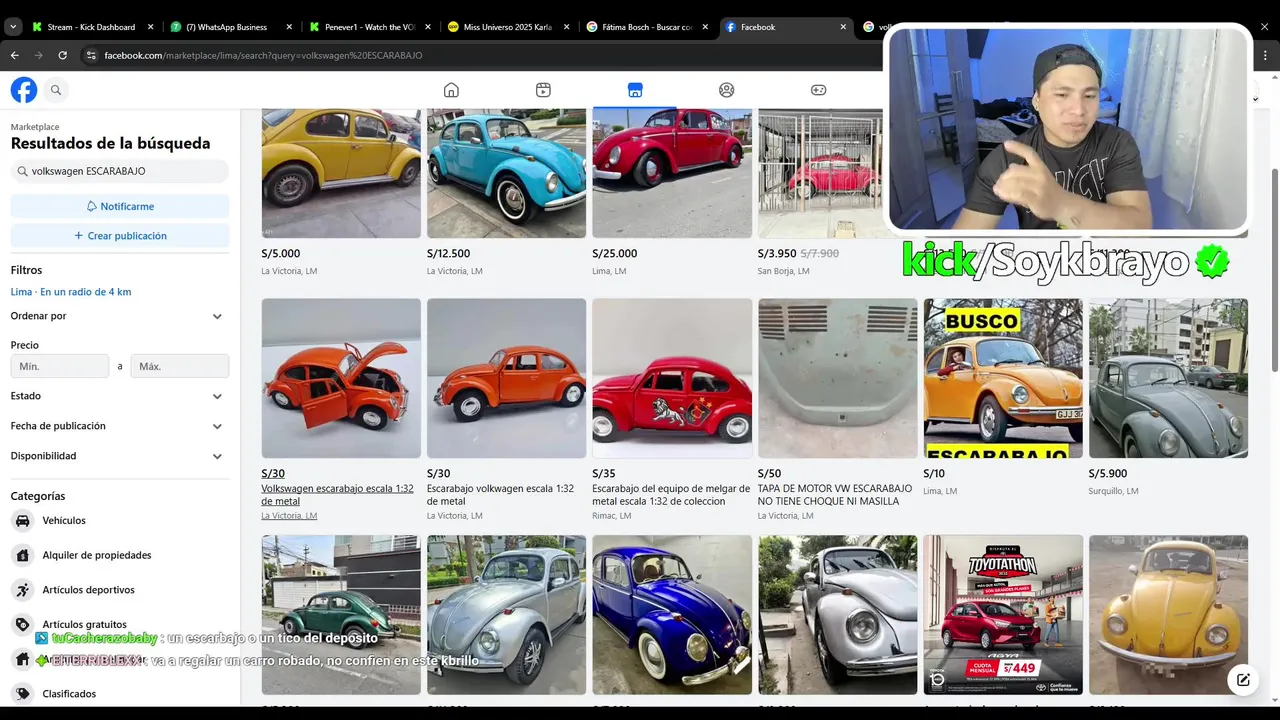Click the Facebook search magnifier icon
The image size is (1280, 720).
56,90
